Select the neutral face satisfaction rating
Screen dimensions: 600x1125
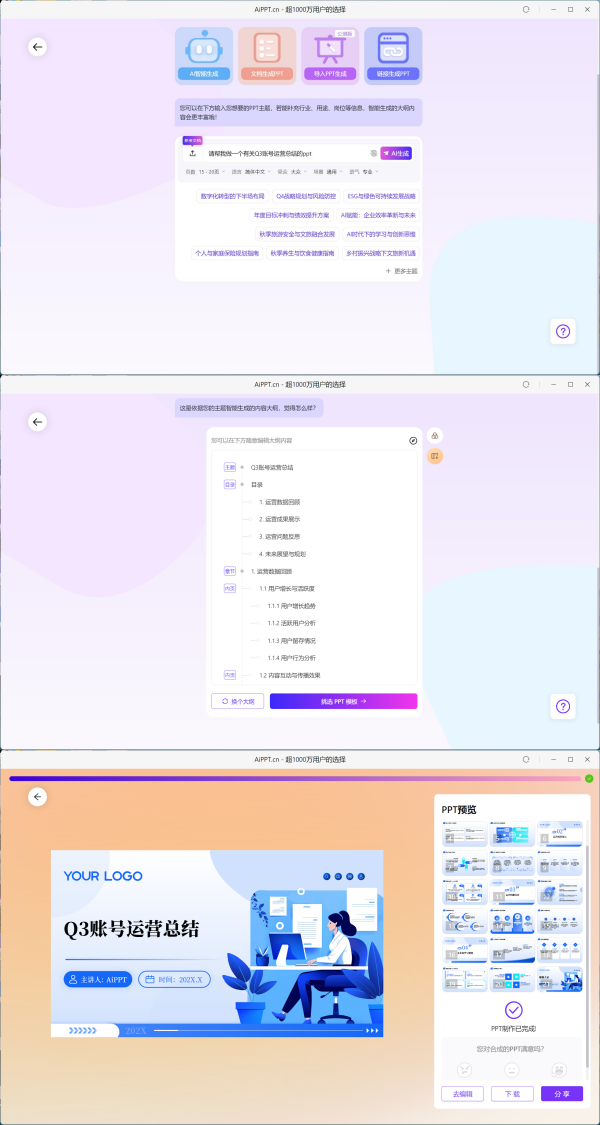[x=511, y=1070]
